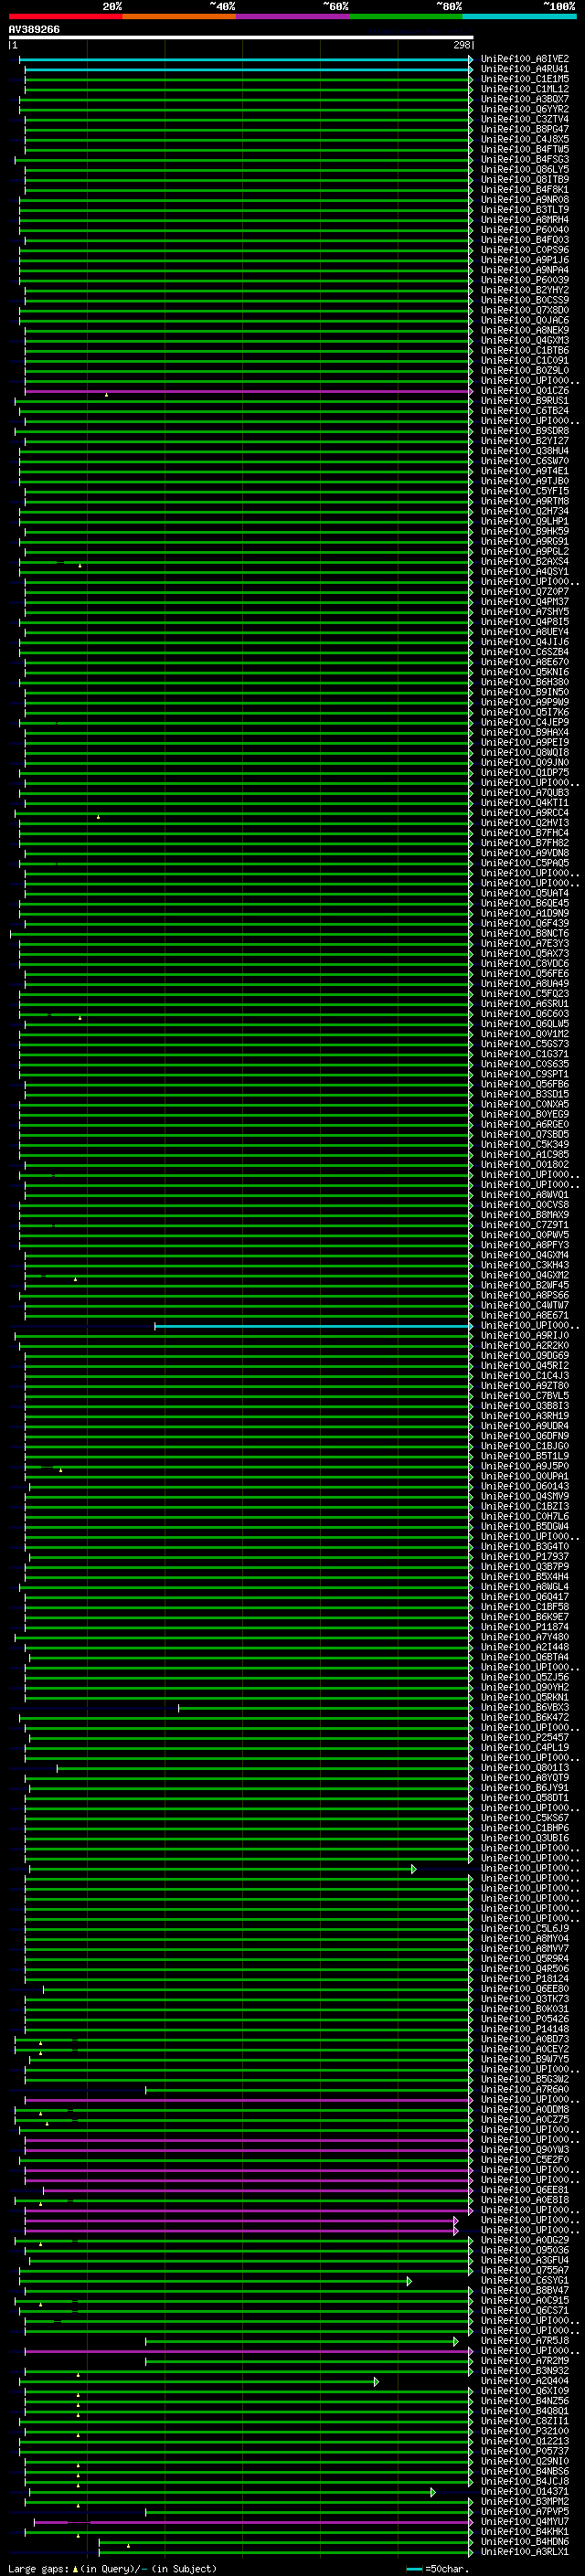Screen dimensions: 585x2576
Task: Select hit label UniRef100_P32100
Action: pos(525,2430)
